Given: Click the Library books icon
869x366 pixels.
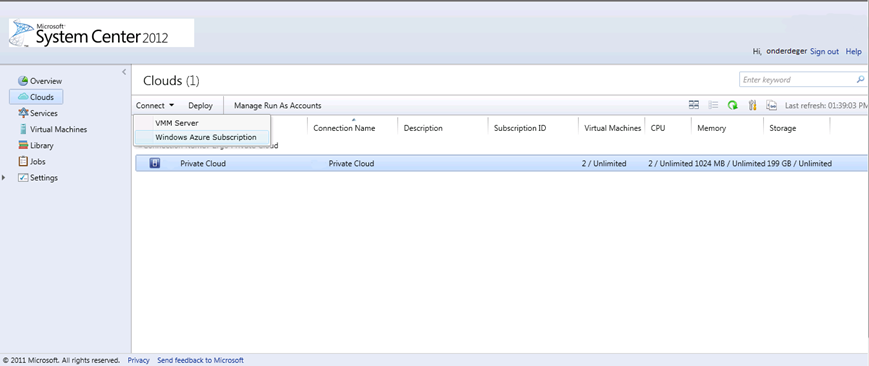Looking at the screenshot, I should click(23, 145).
